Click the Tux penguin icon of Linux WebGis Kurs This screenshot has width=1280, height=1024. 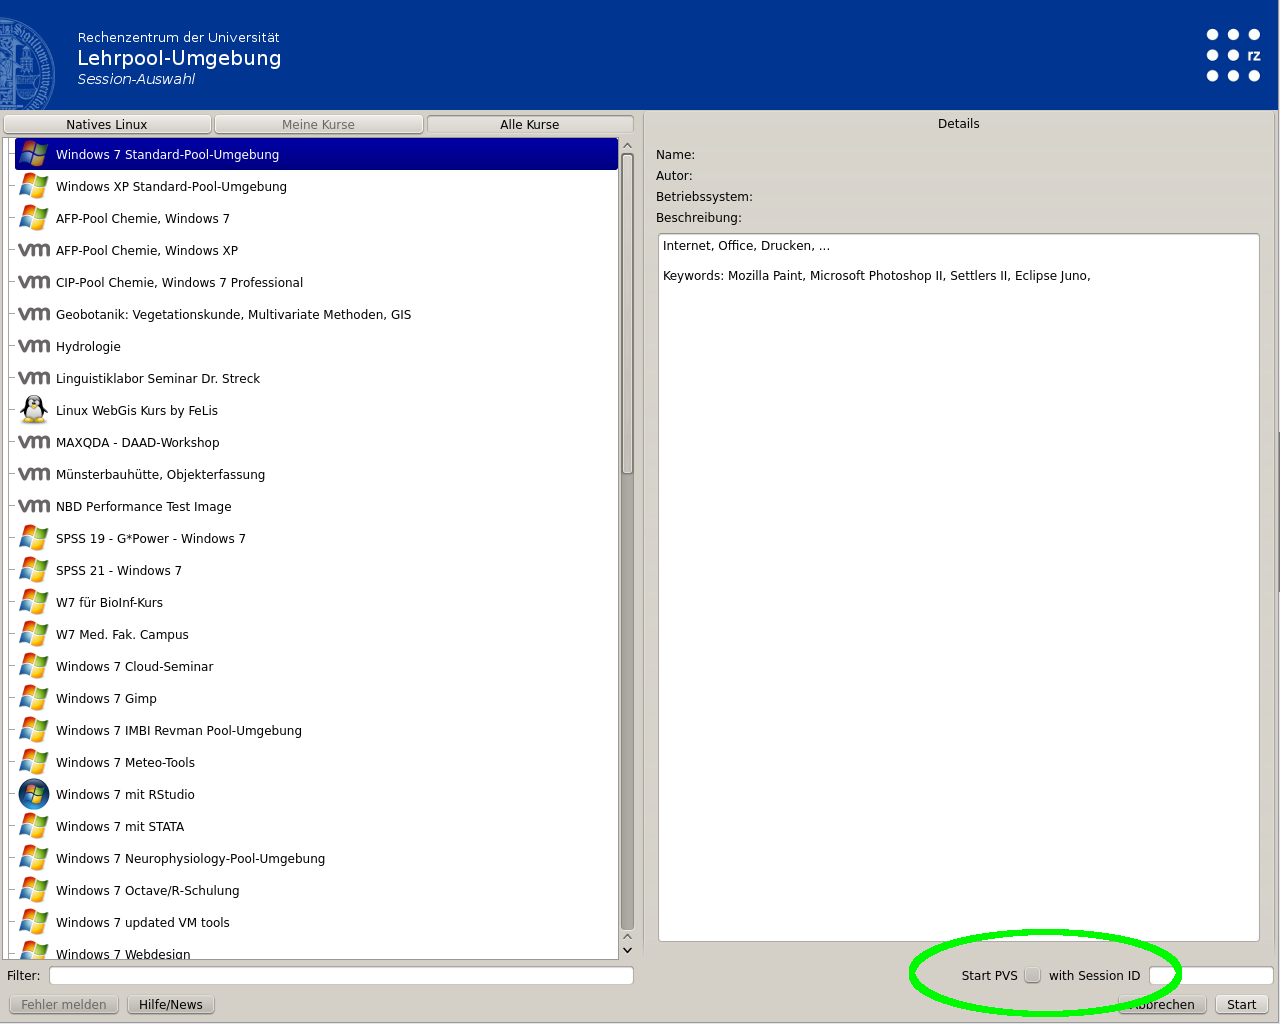[x=34, y=410]
